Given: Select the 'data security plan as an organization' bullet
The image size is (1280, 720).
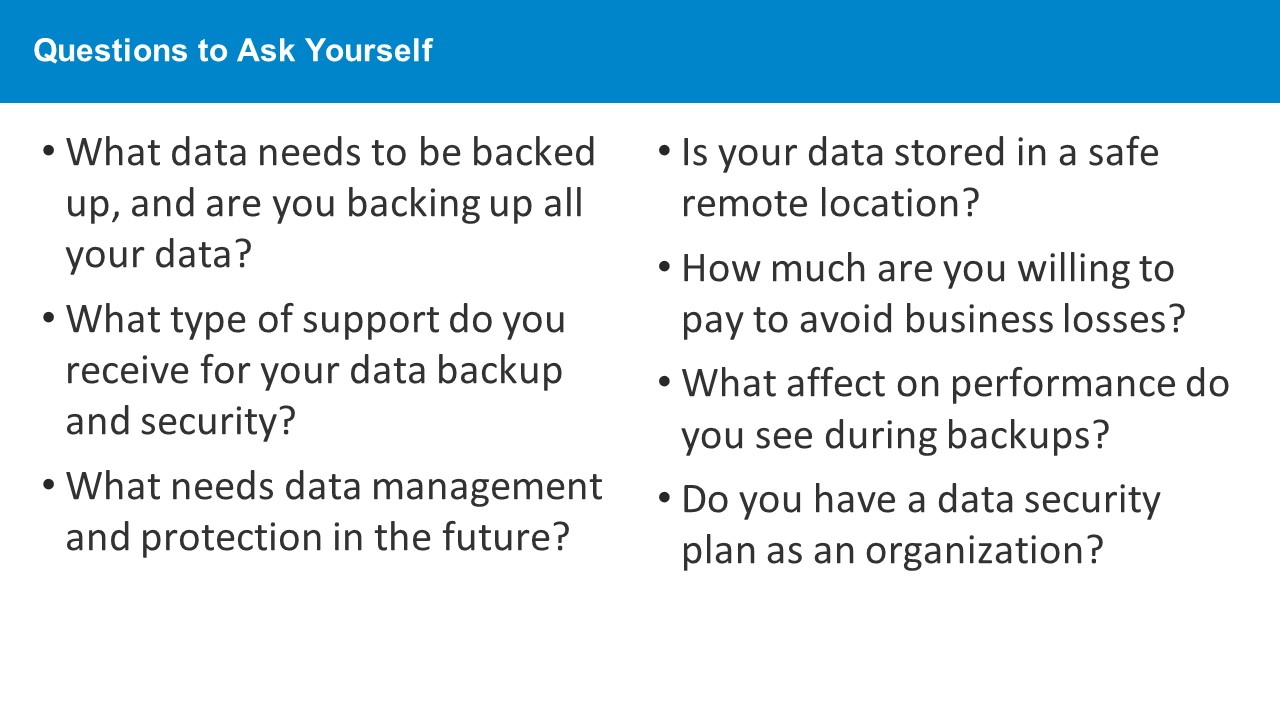Looking at the screenshot, I should [909, 525].
